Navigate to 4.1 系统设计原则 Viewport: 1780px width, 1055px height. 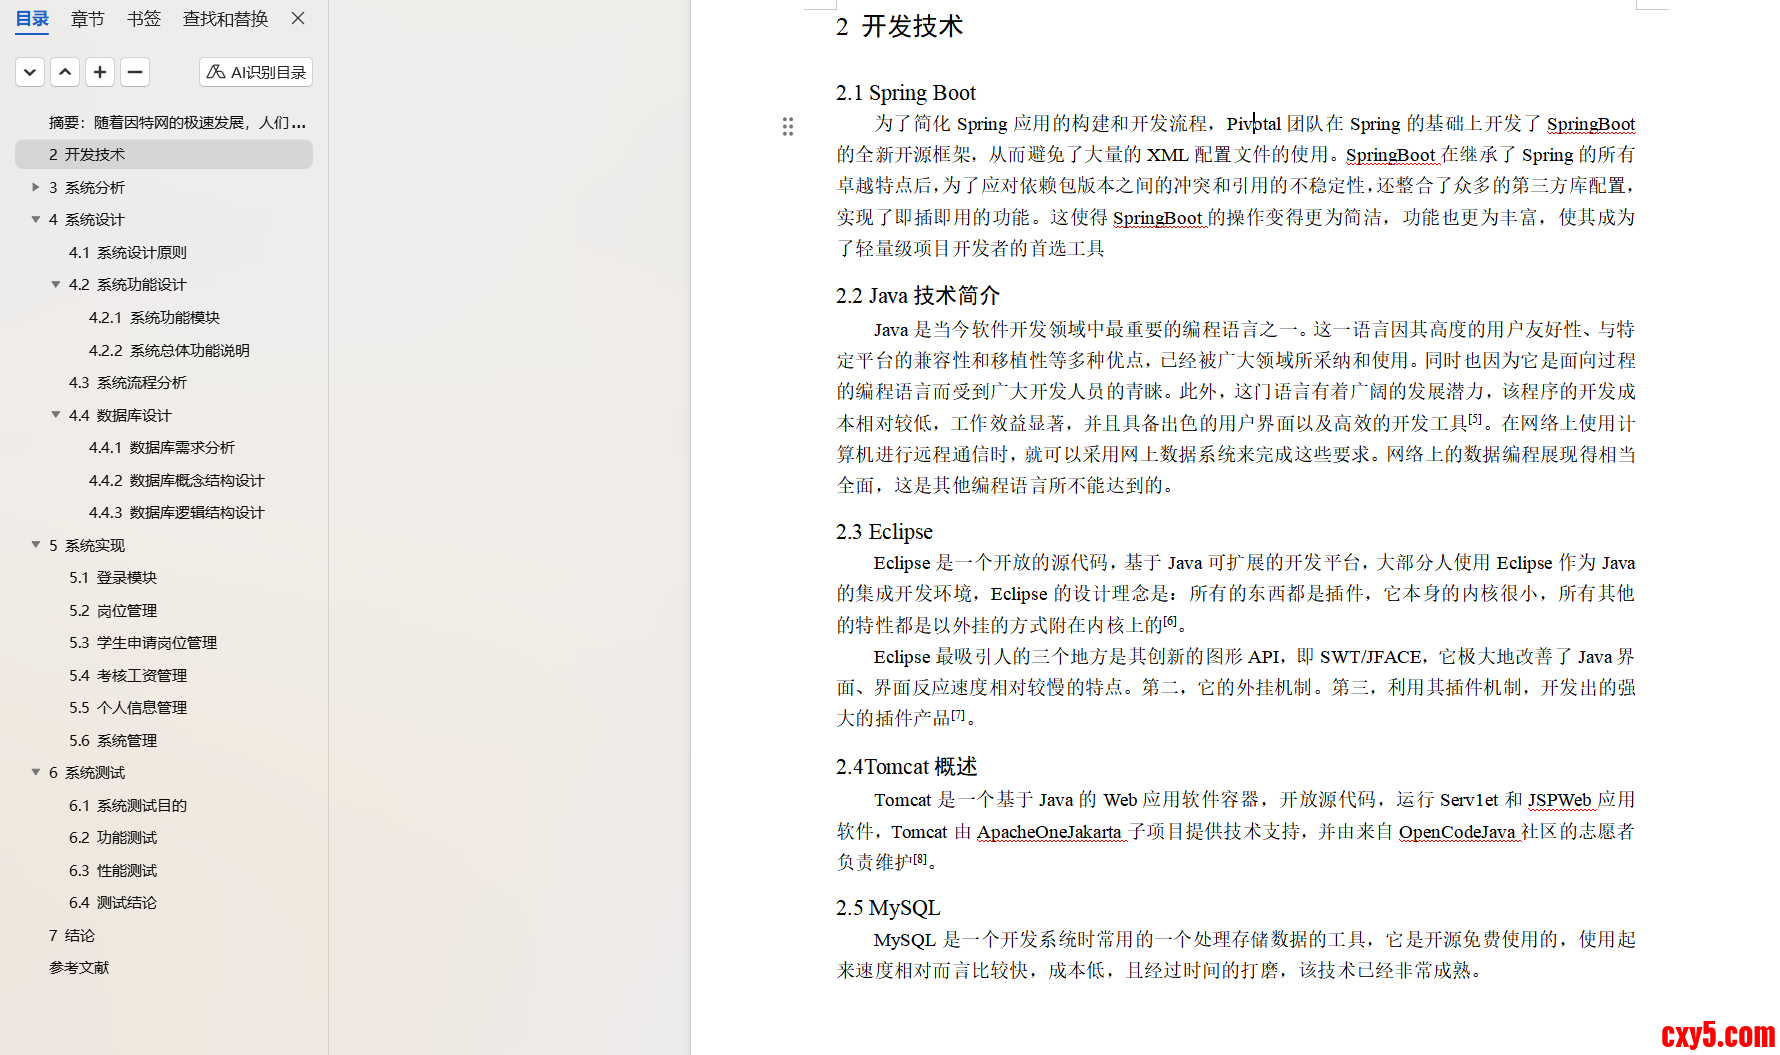coord(128,252)
